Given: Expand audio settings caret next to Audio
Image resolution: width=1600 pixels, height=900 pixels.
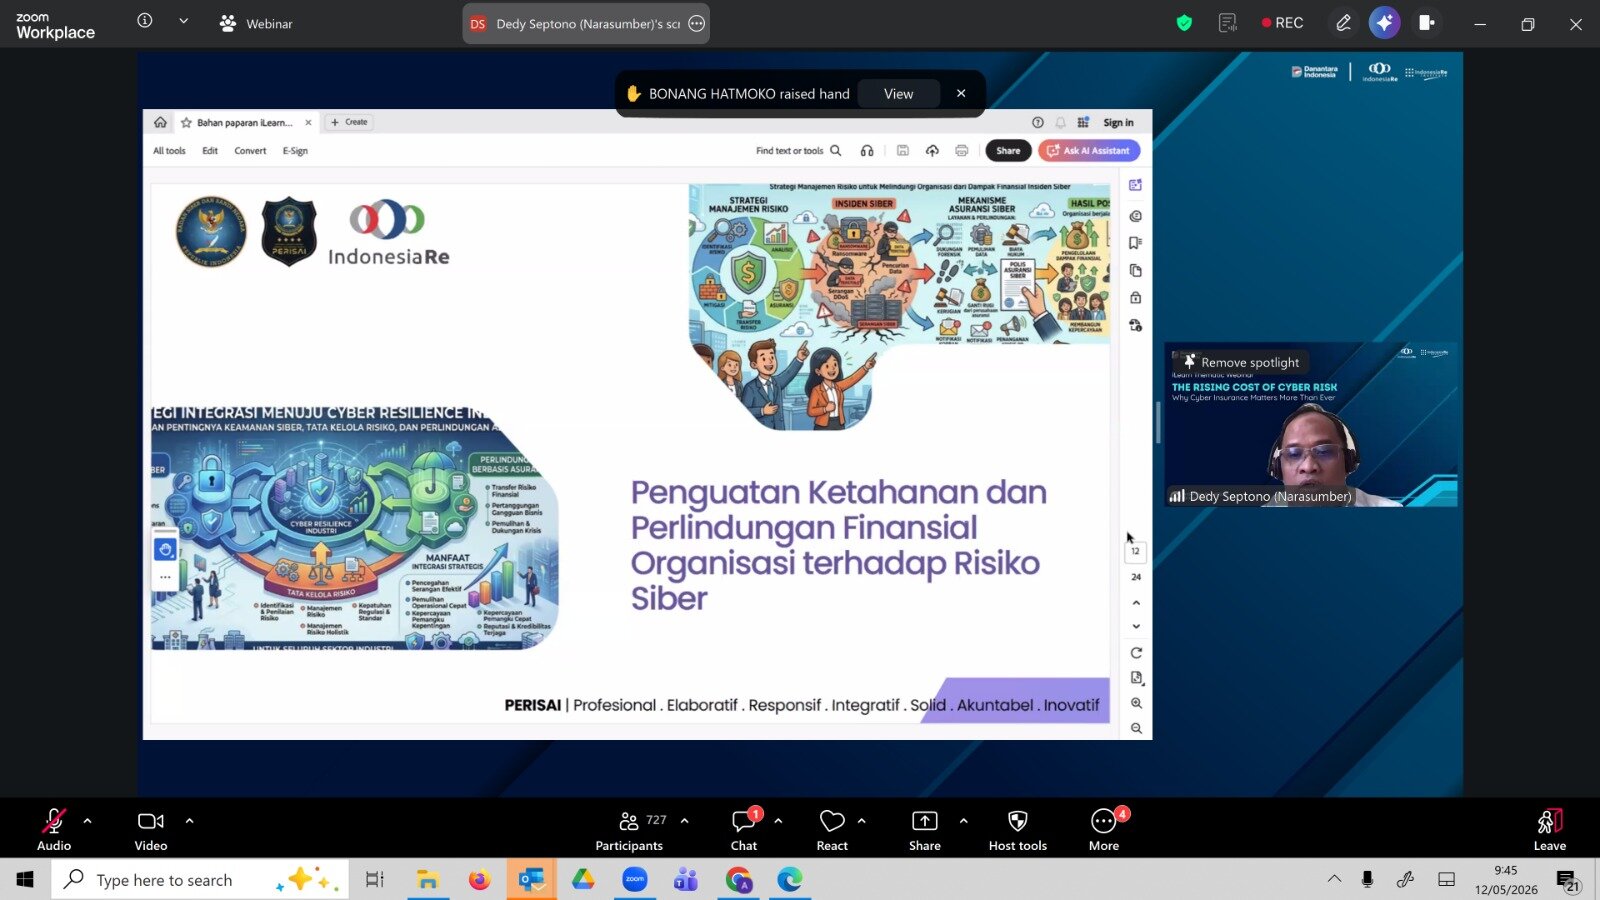Looking at the screenshot, I should pyautogui.click(x=88, y=821).
